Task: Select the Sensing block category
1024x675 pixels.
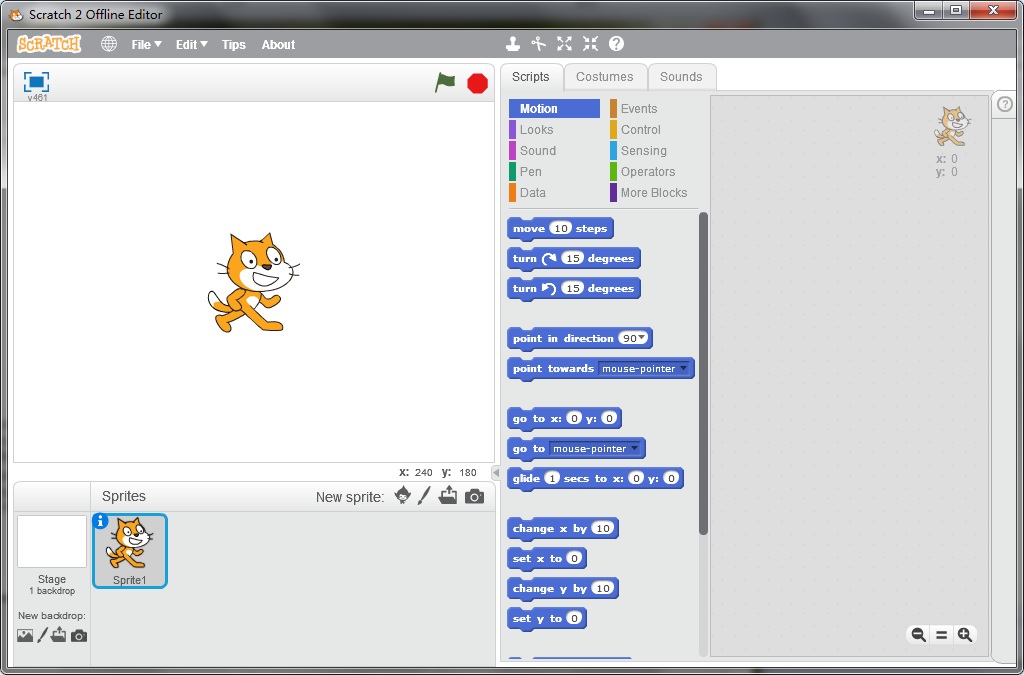Action: click(x=653, y=151)
